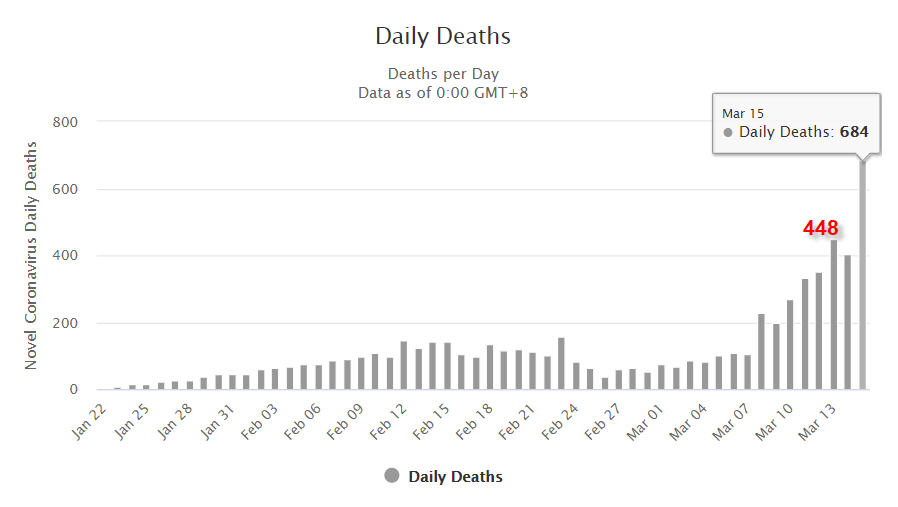The height and width of the screenshot is (507, 898).
Task: Click the 684 value in the tooltip
Action: [x=853, y=132]
